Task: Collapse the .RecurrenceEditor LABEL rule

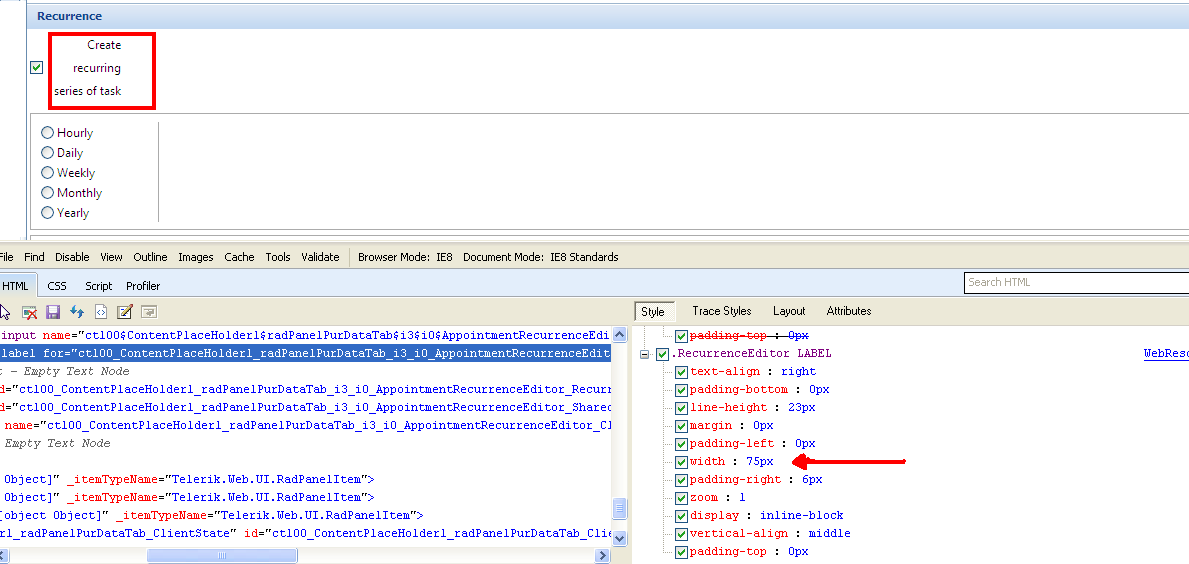Action: point(646,354)
